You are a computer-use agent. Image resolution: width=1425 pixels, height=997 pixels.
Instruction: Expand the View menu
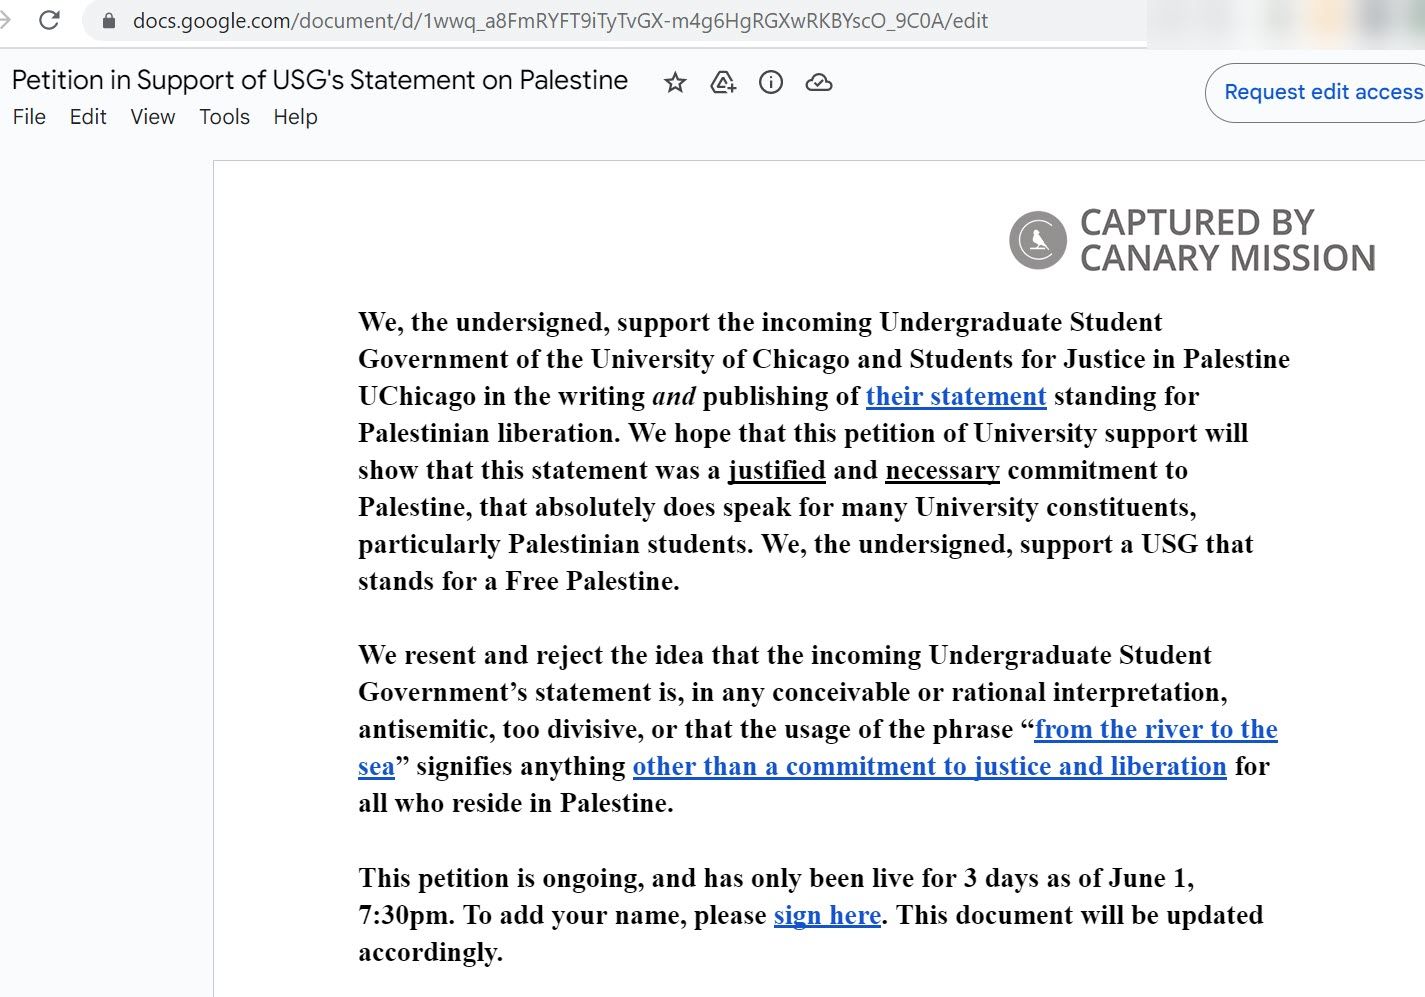pos(153,117)
